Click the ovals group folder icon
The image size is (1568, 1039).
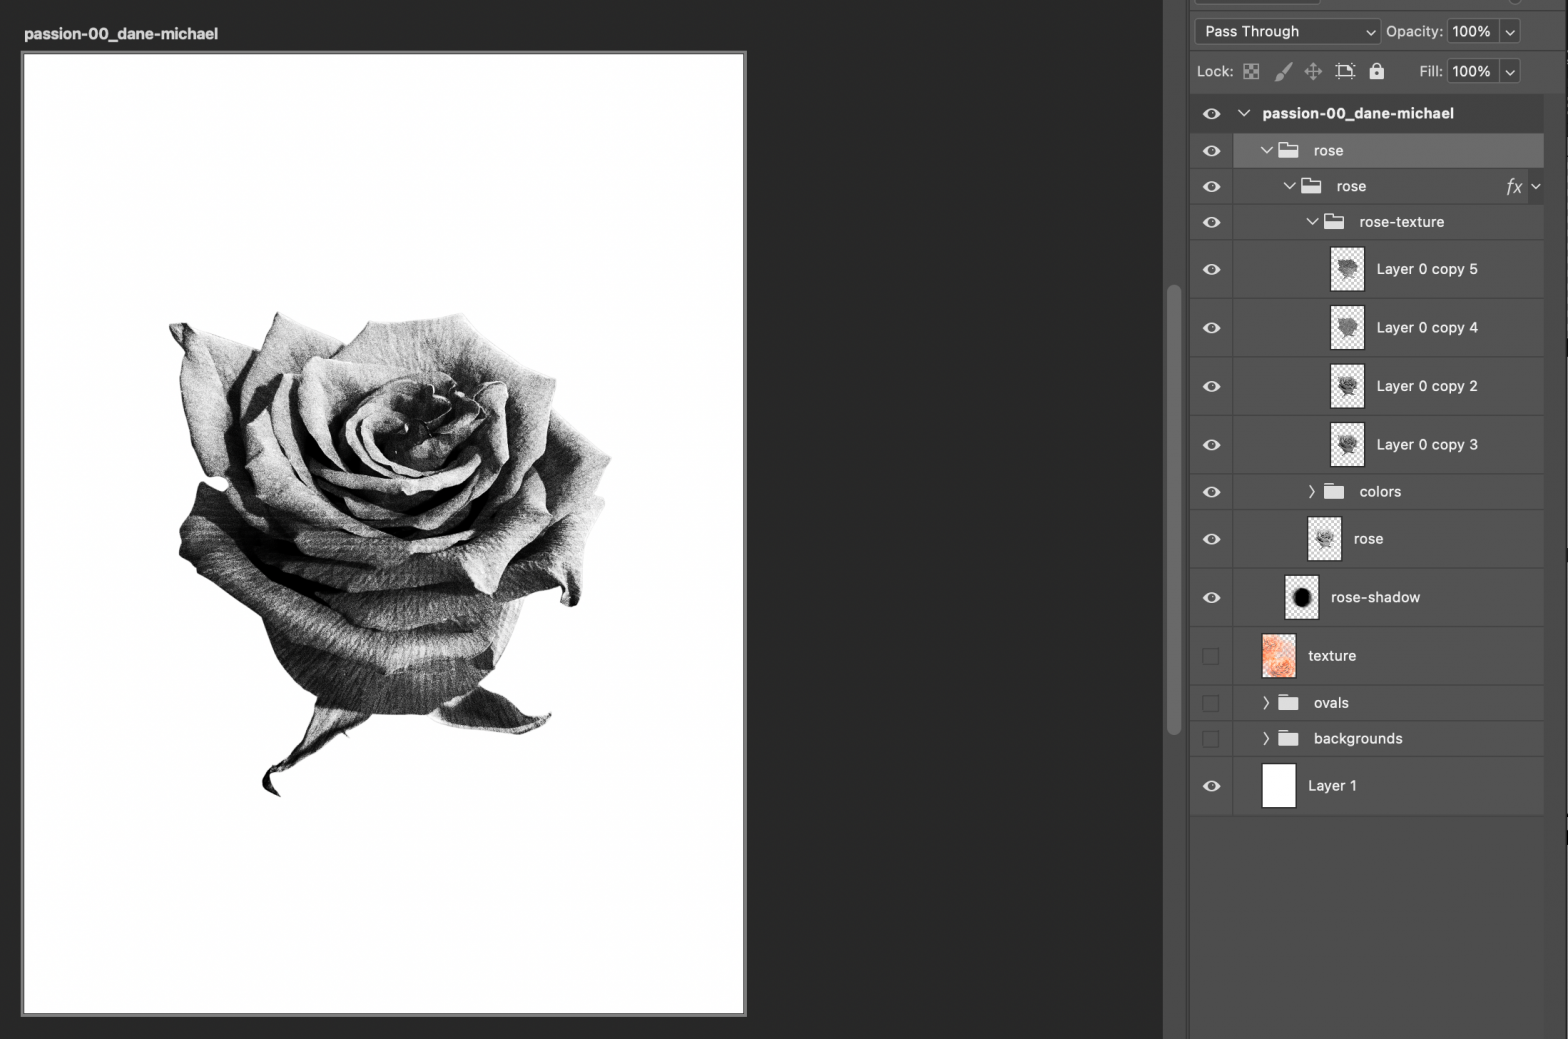click(1288, 703)
